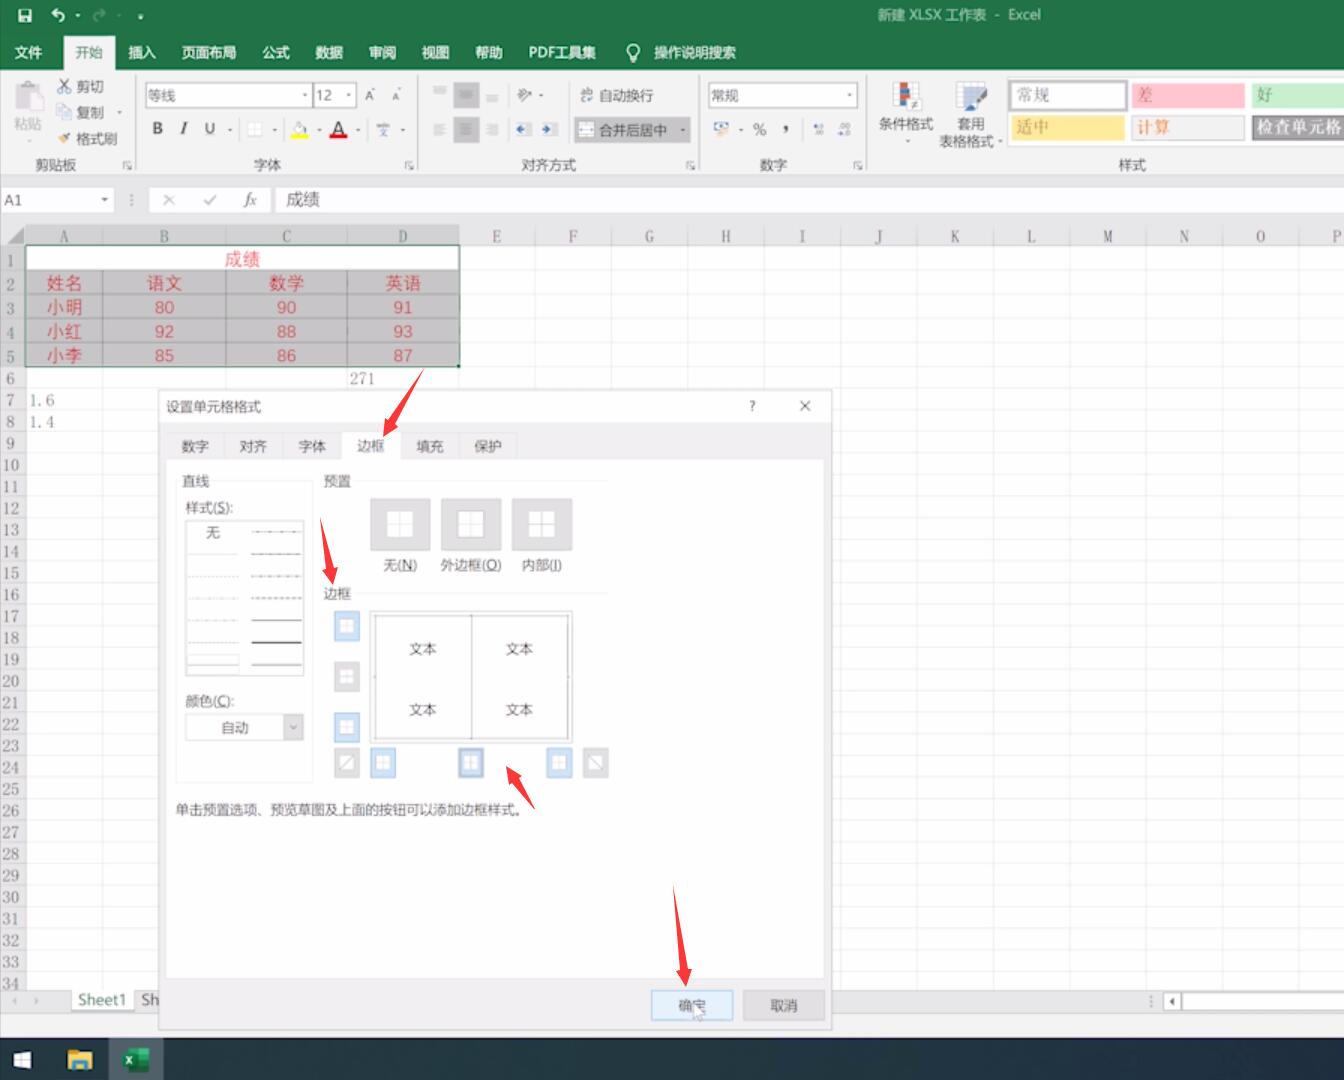Click the Cancel (取消) button
The image size is (1344, 1080).
coord(784,1005)
